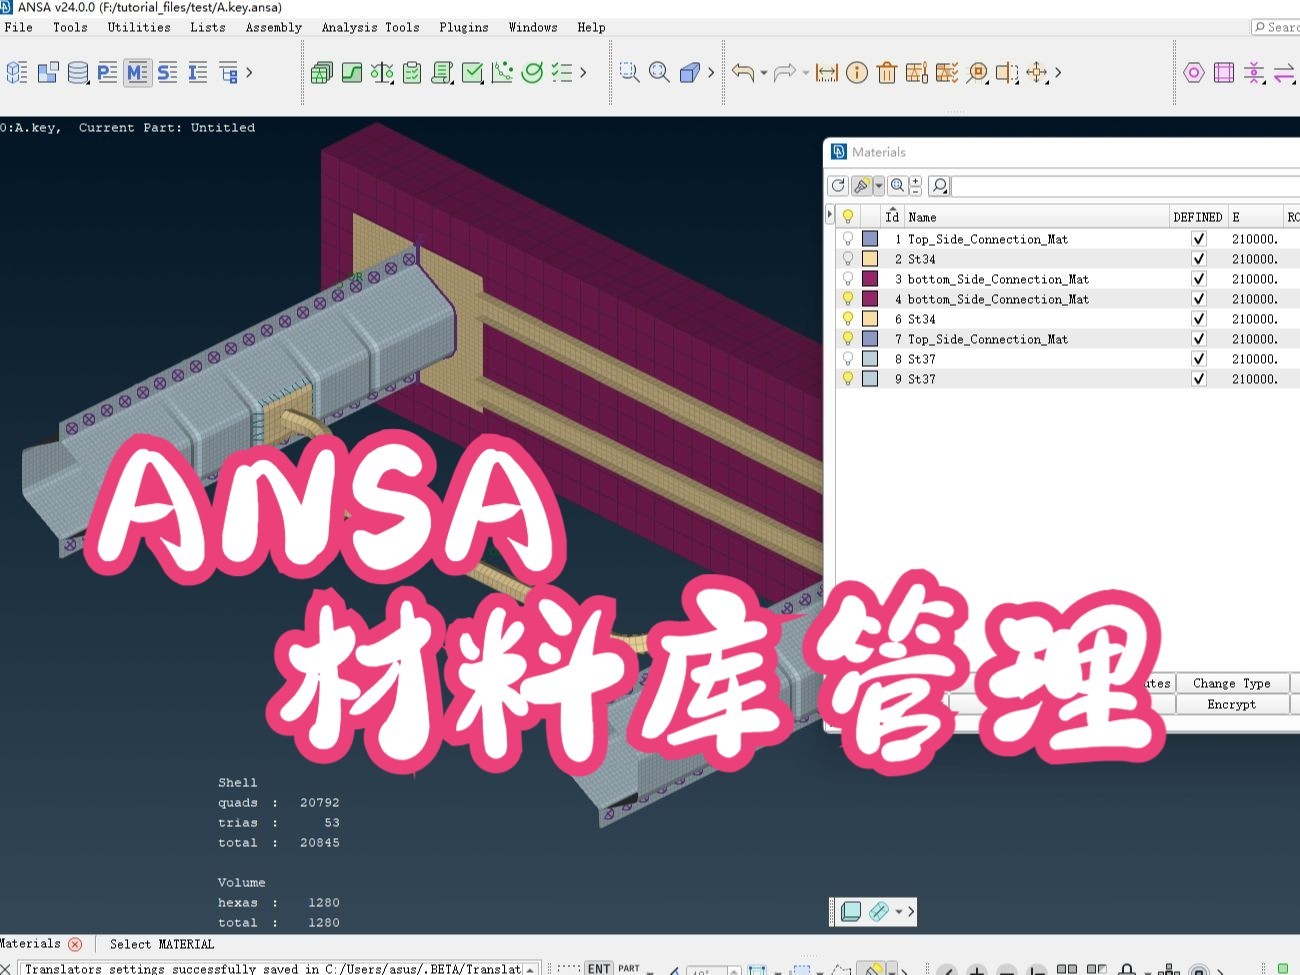Click the Undo arrow icon
The image size is (1300, 975).
[x=742, y=72]
